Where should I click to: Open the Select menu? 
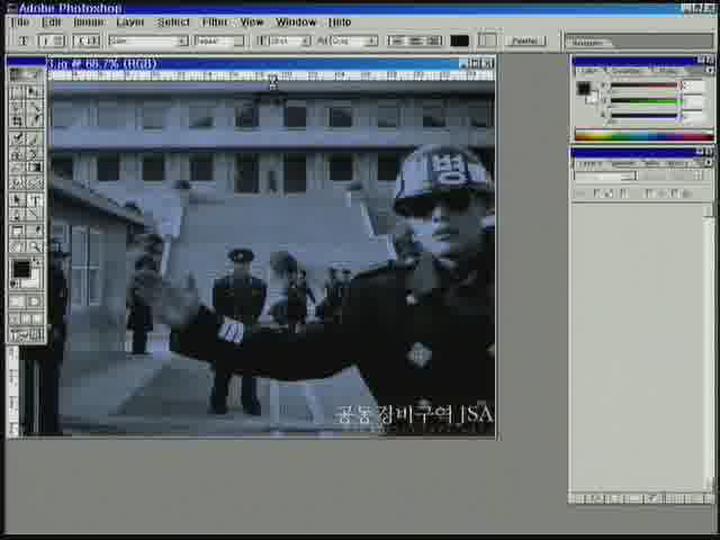(x=173, y=22)
